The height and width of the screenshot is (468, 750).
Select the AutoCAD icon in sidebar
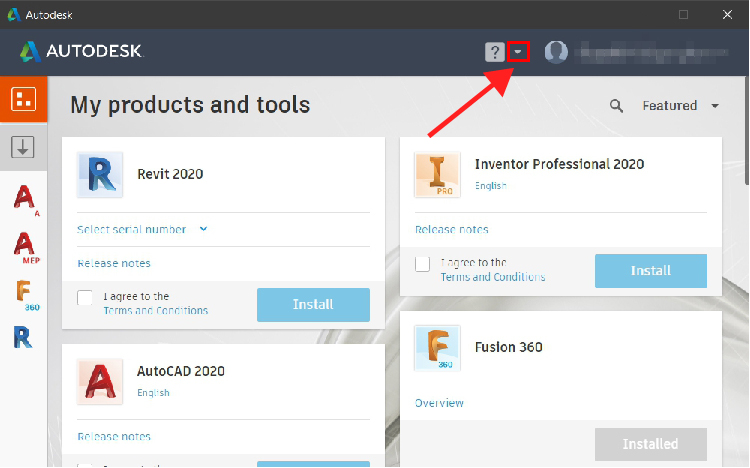(25, 197)
